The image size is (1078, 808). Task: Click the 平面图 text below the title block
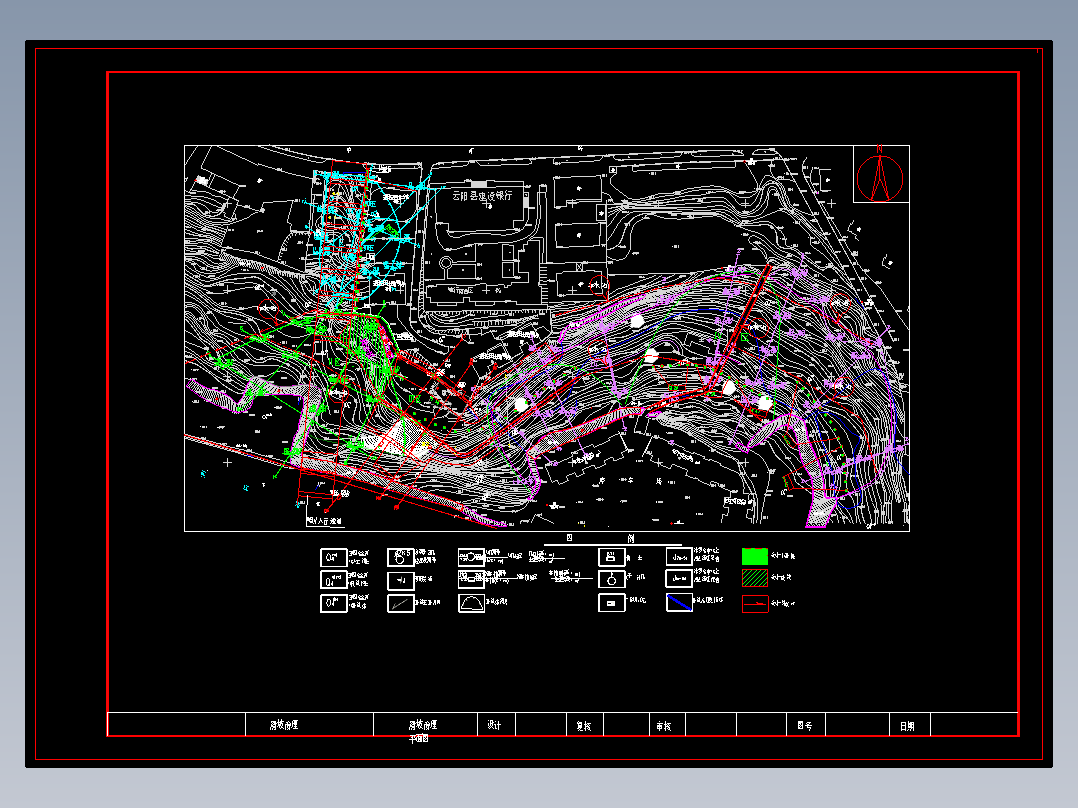(419, 739)
